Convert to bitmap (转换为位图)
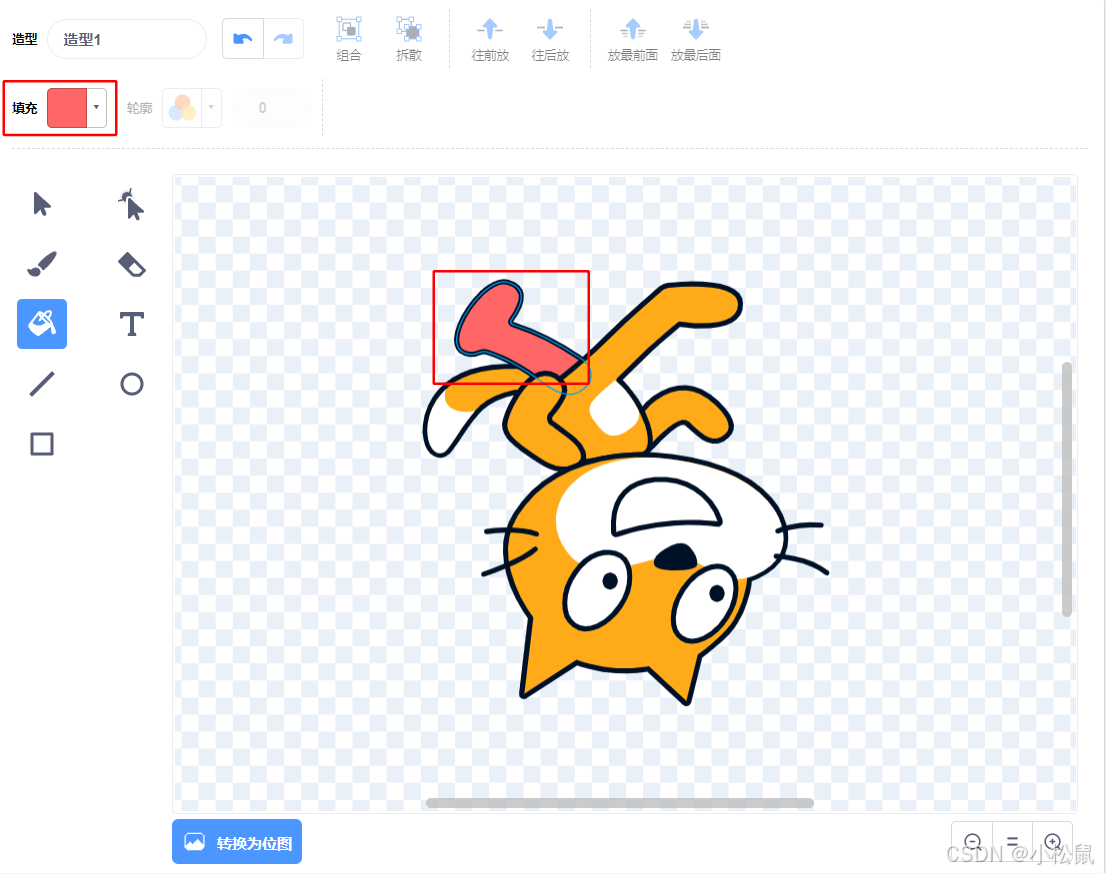The image size is (1106, 874). 237,842
